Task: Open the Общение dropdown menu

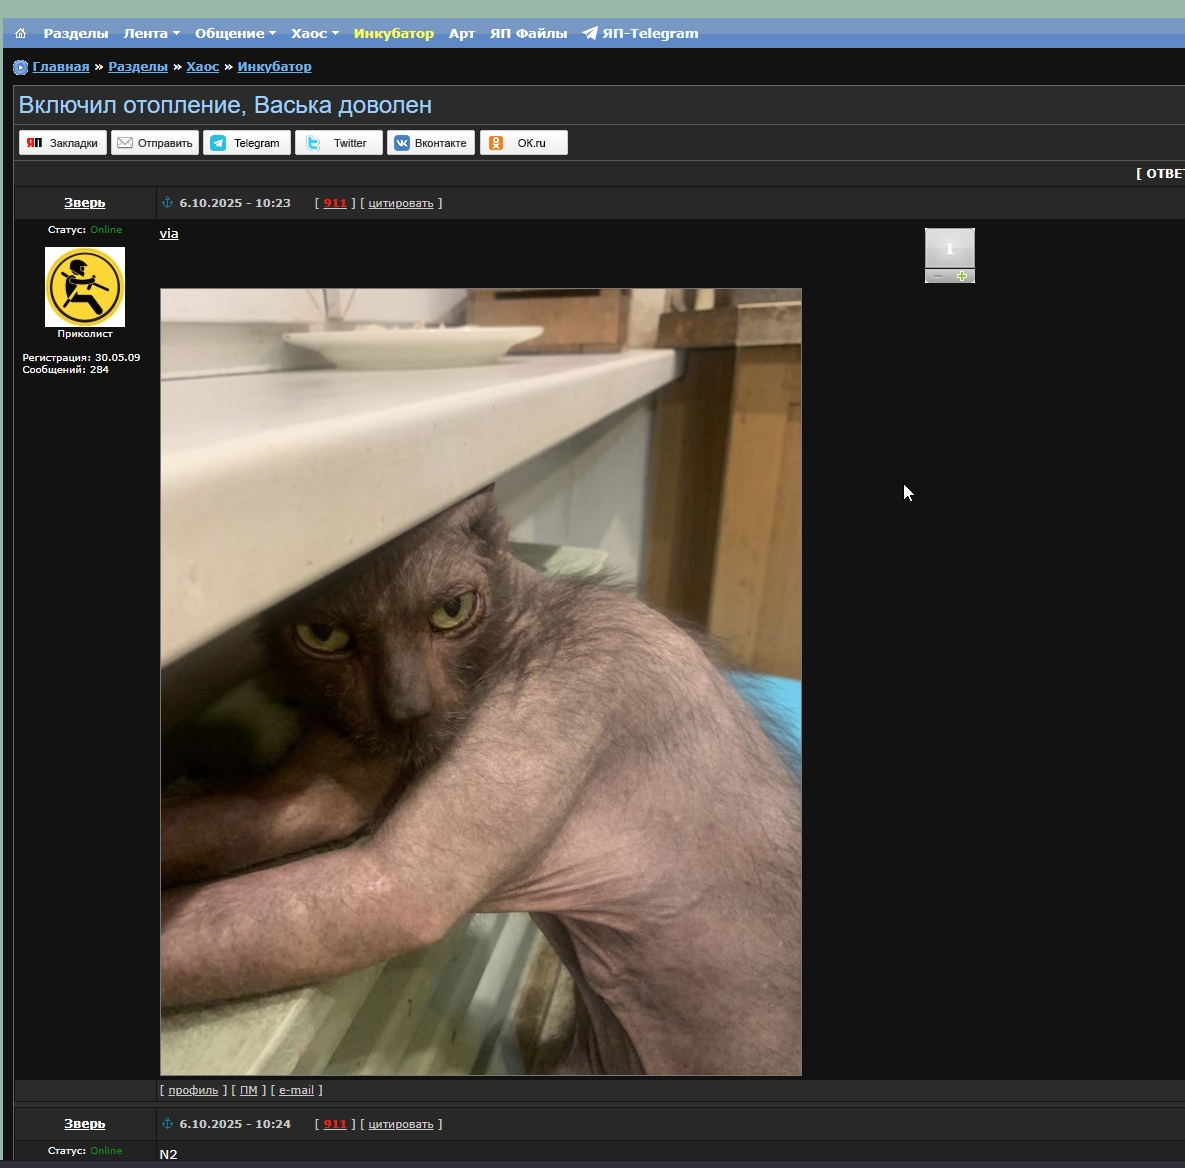Action: 235,34
